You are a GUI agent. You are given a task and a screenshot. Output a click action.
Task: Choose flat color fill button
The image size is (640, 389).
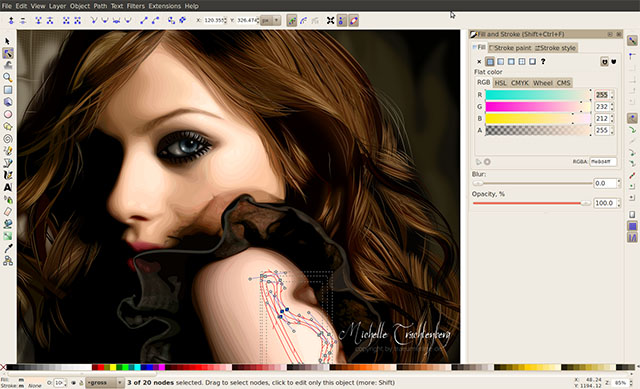coord(490,62)
